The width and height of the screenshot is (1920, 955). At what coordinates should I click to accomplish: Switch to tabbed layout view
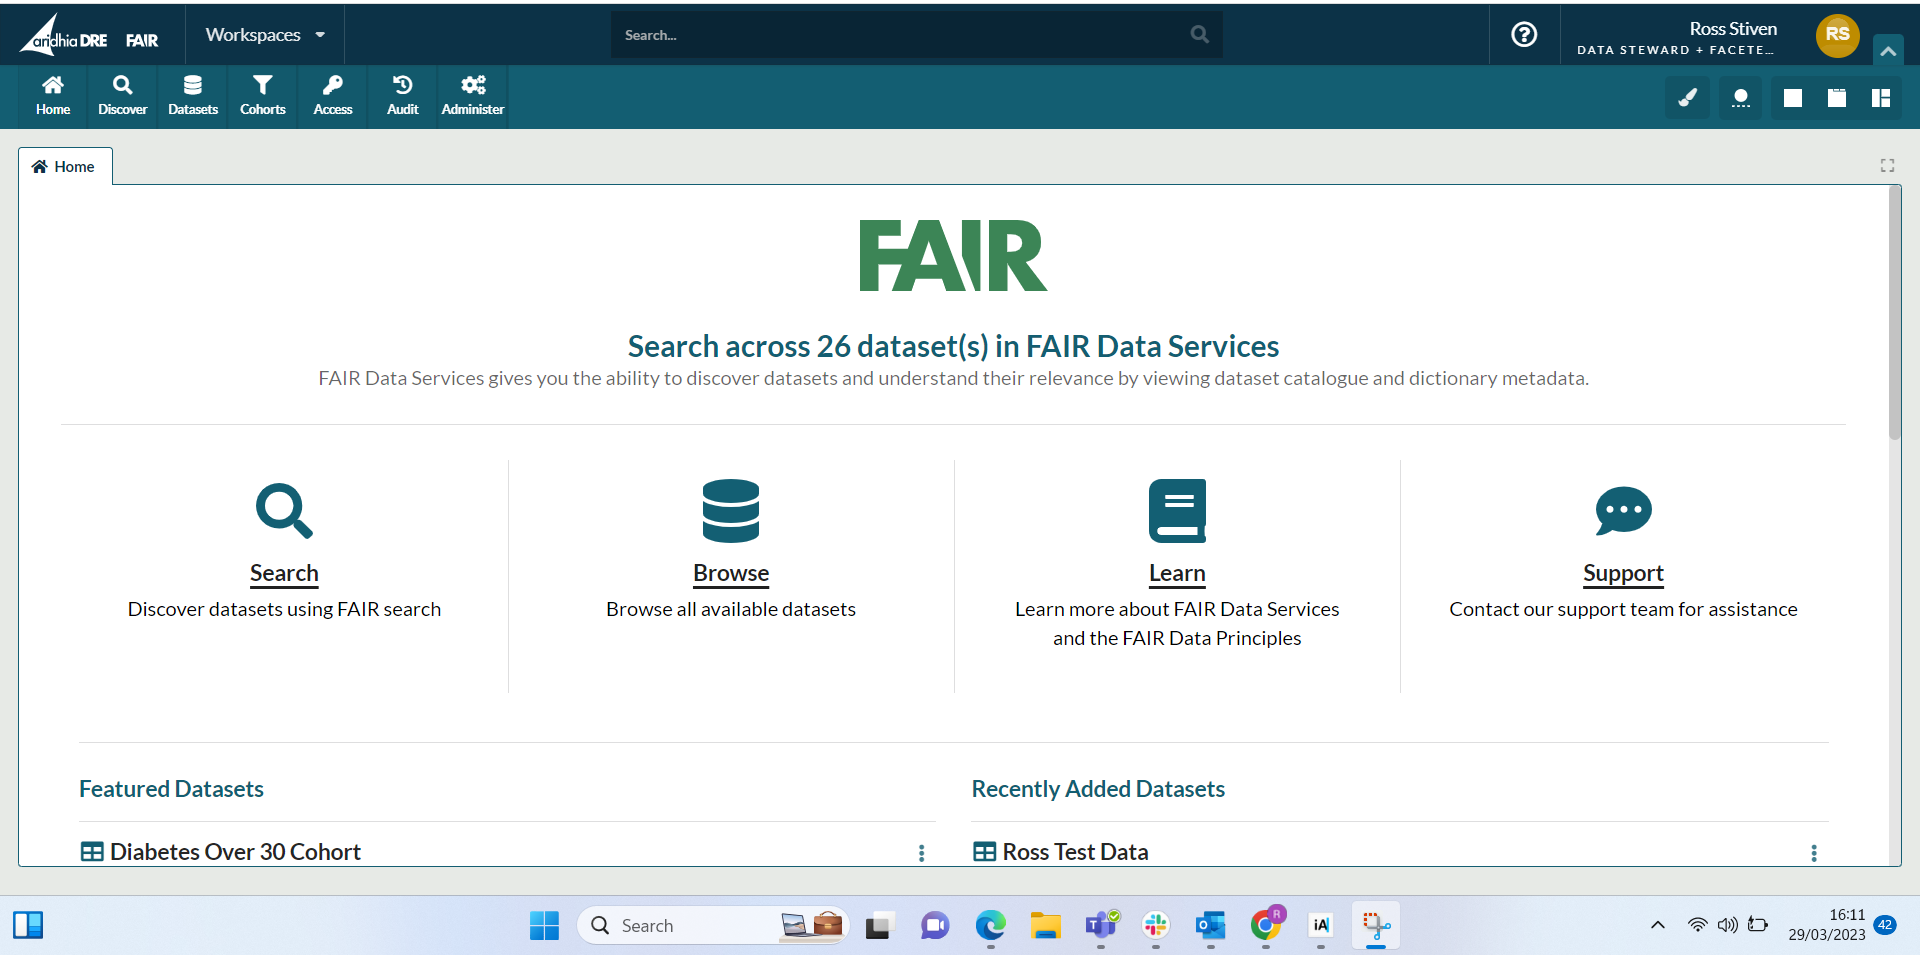pyautogui.click(x=1836, y=98)
